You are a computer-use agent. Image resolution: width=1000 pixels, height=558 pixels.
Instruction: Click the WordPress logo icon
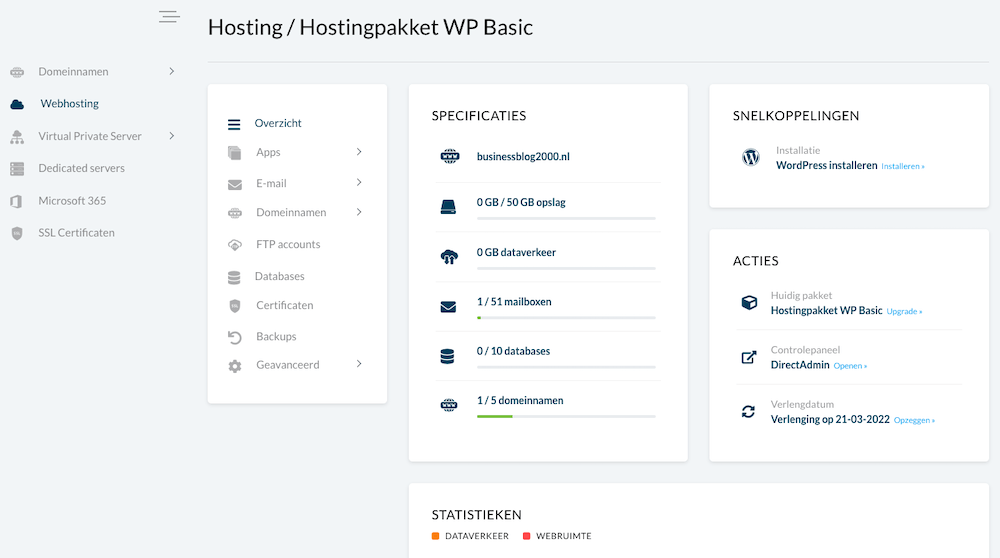pos(751,157)
